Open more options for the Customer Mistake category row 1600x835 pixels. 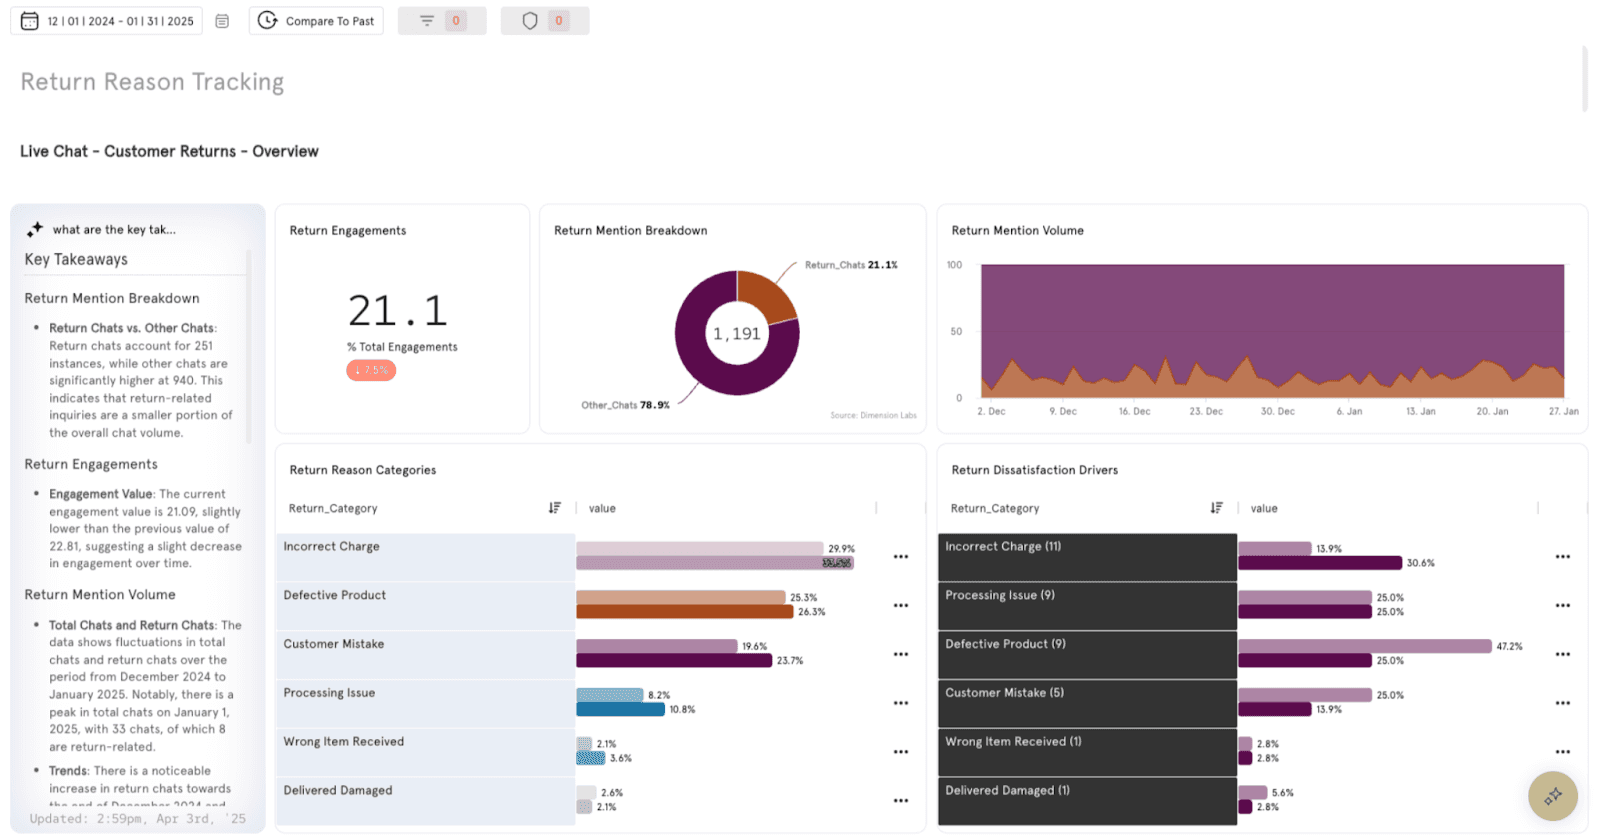(x=901, y=654)
